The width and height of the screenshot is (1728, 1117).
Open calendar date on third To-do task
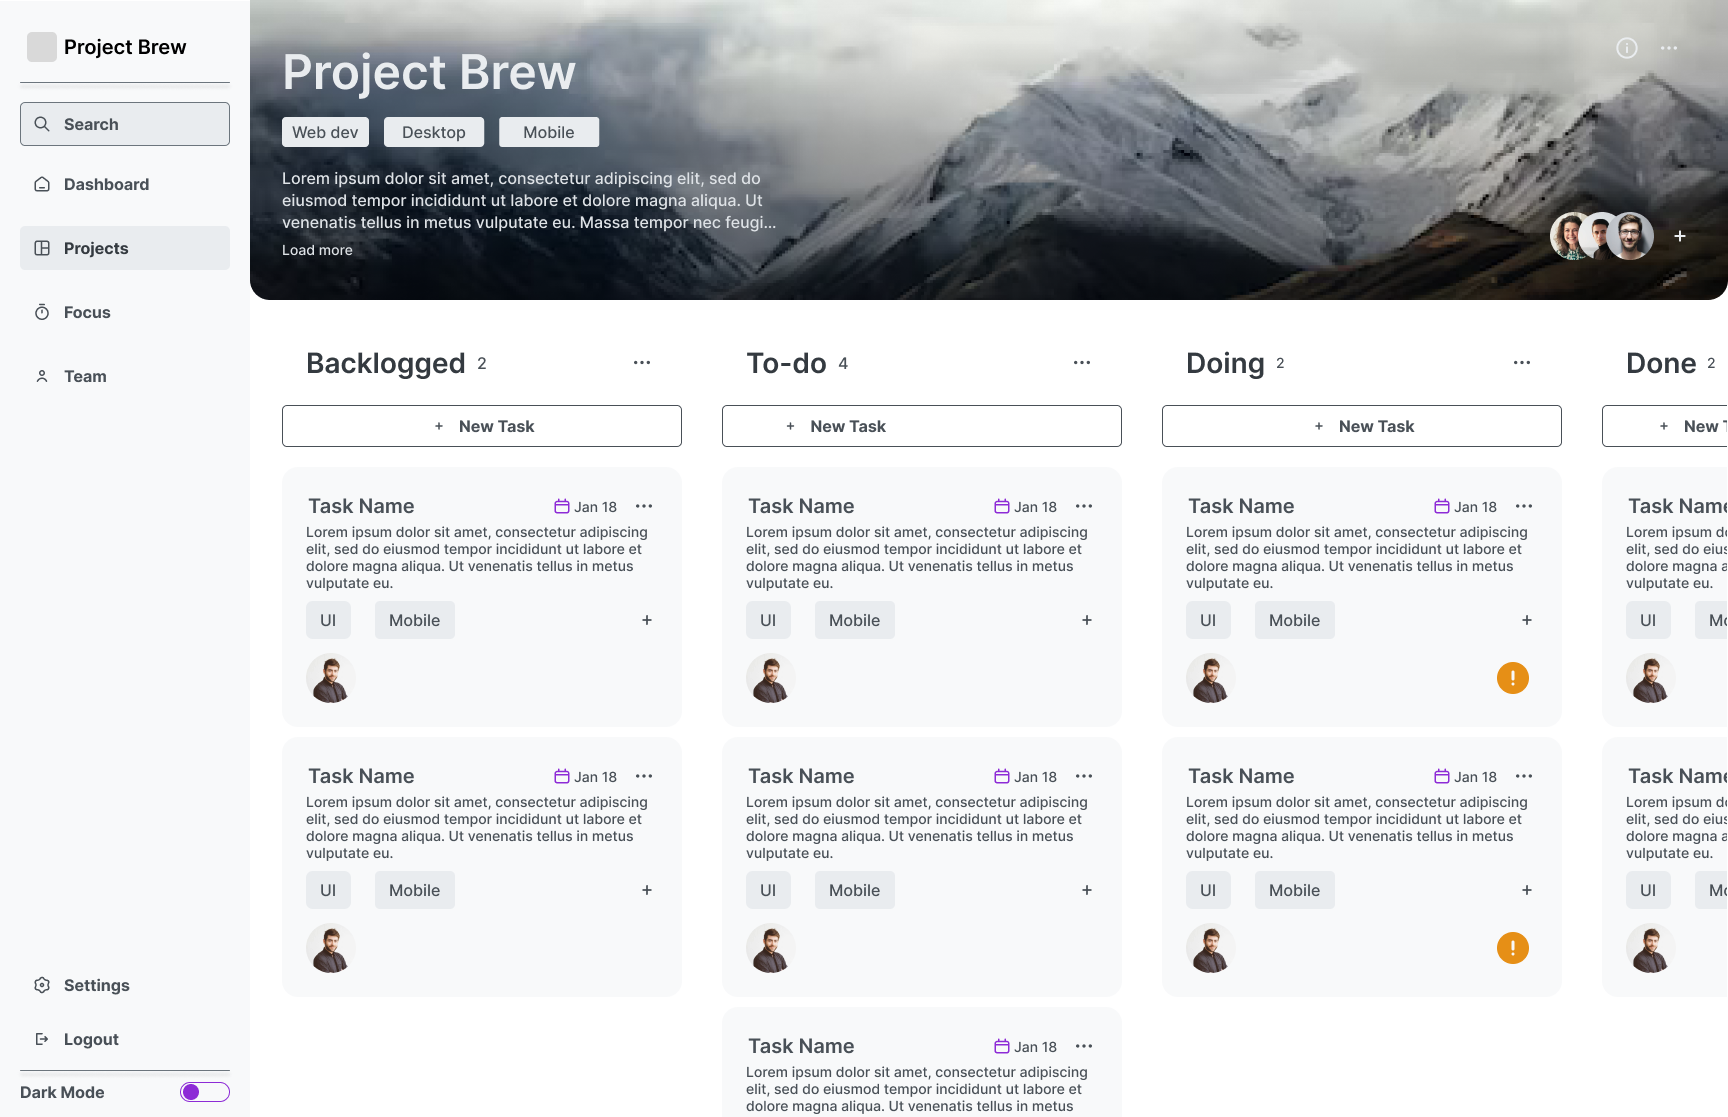1026,1047
